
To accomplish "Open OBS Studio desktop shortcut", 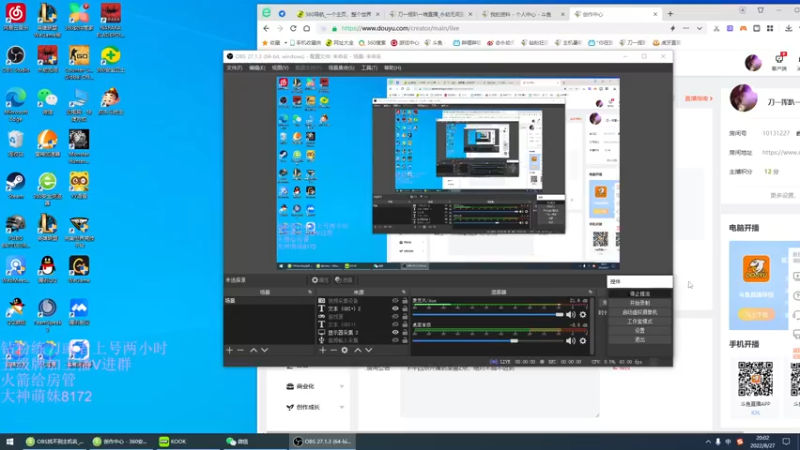I will (16, 59).
